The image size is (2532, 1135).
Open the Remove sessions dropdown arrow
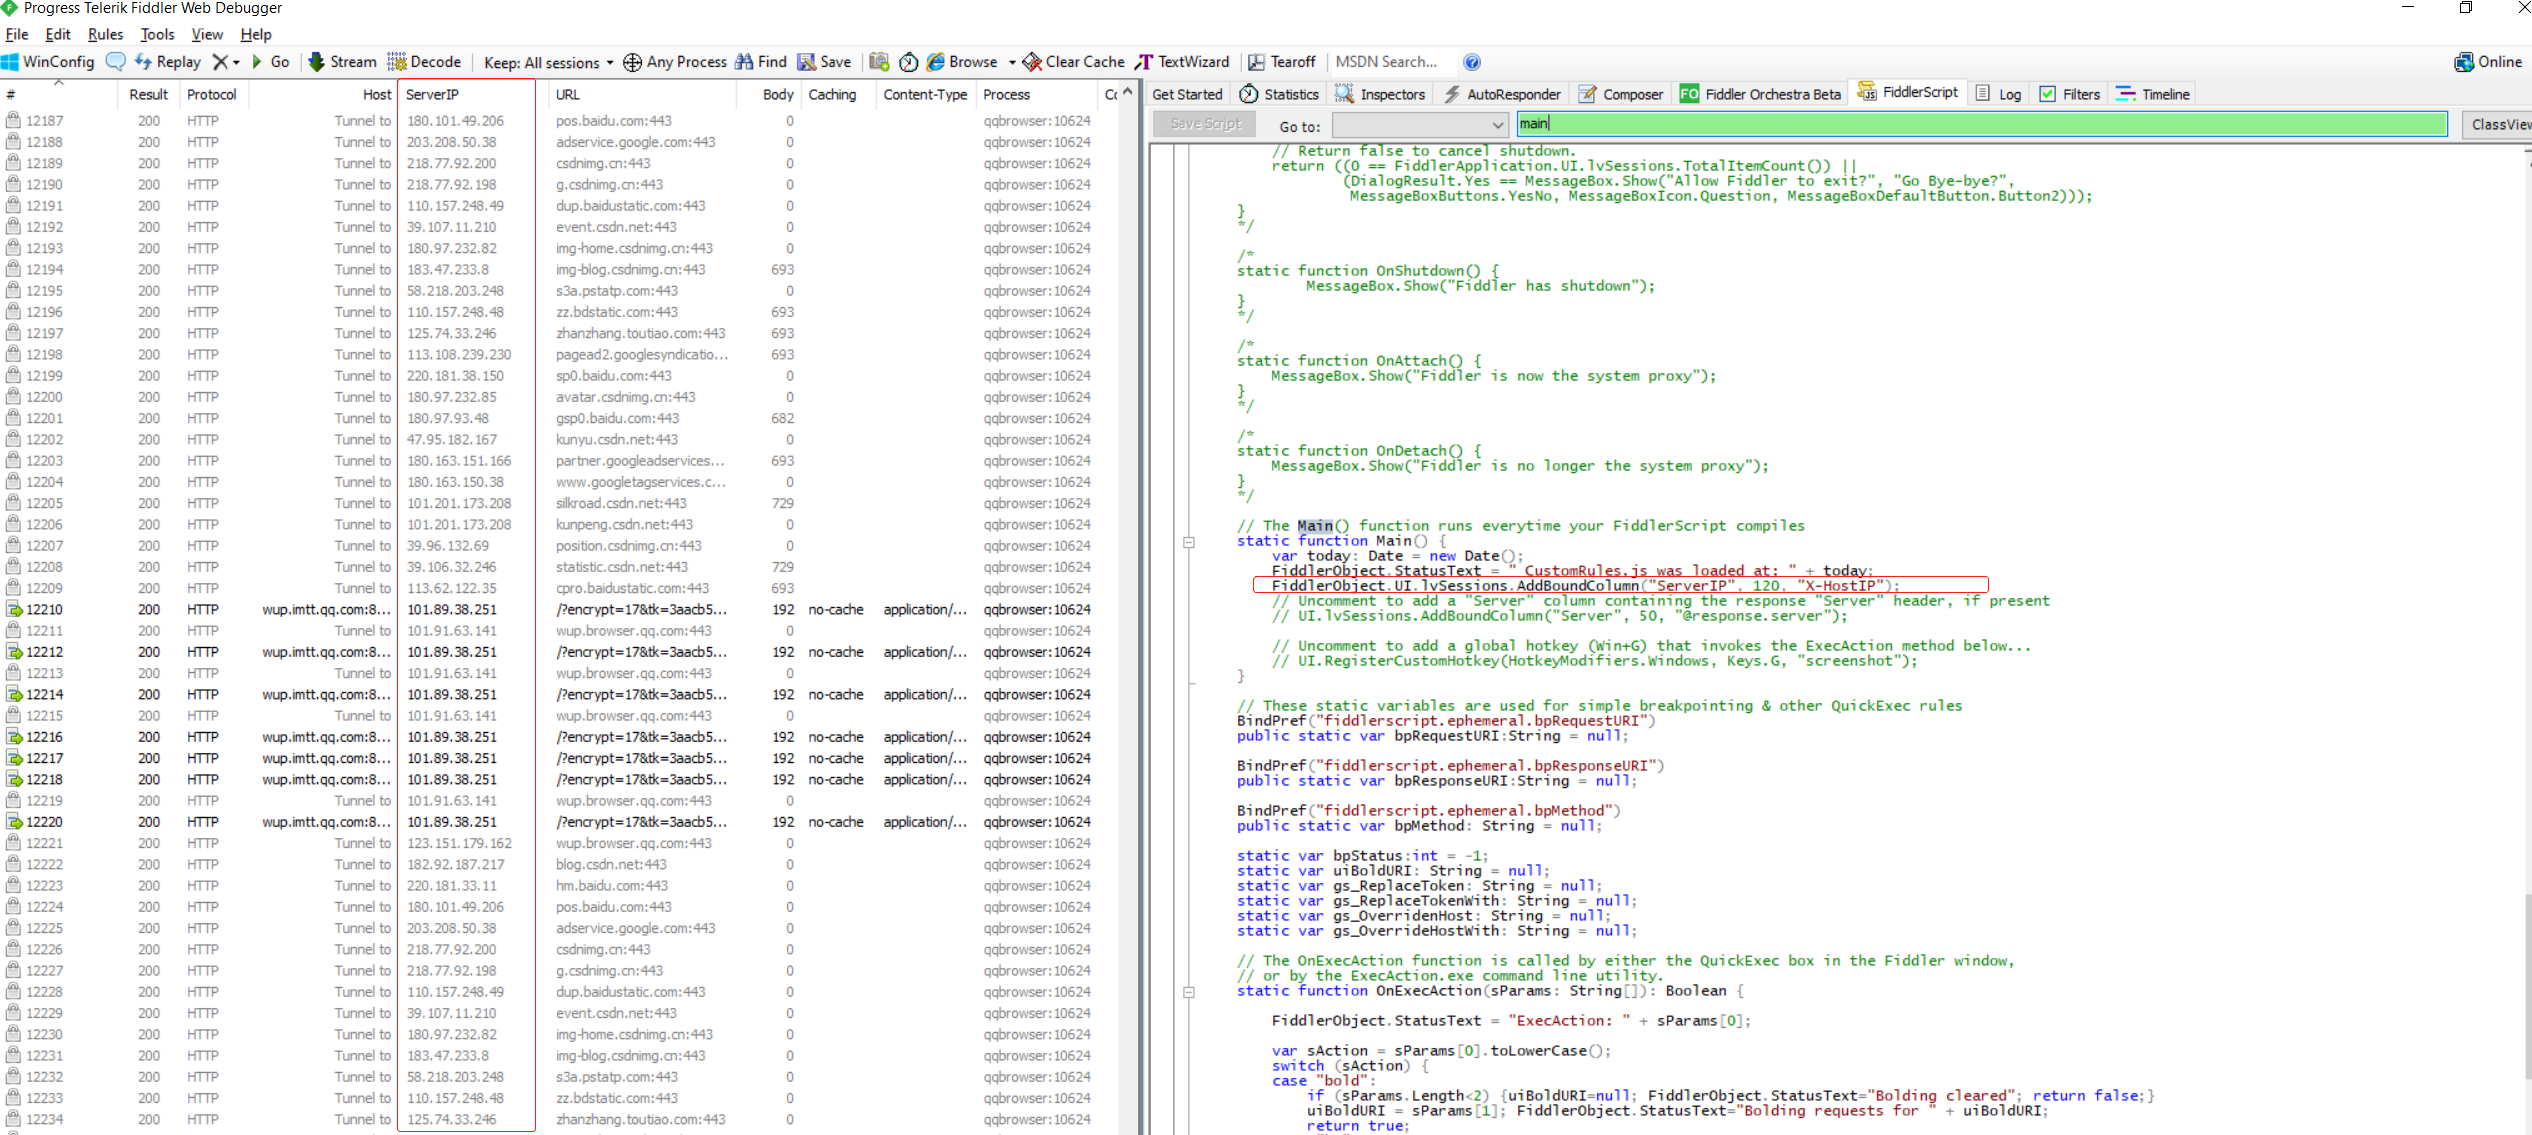237,63
